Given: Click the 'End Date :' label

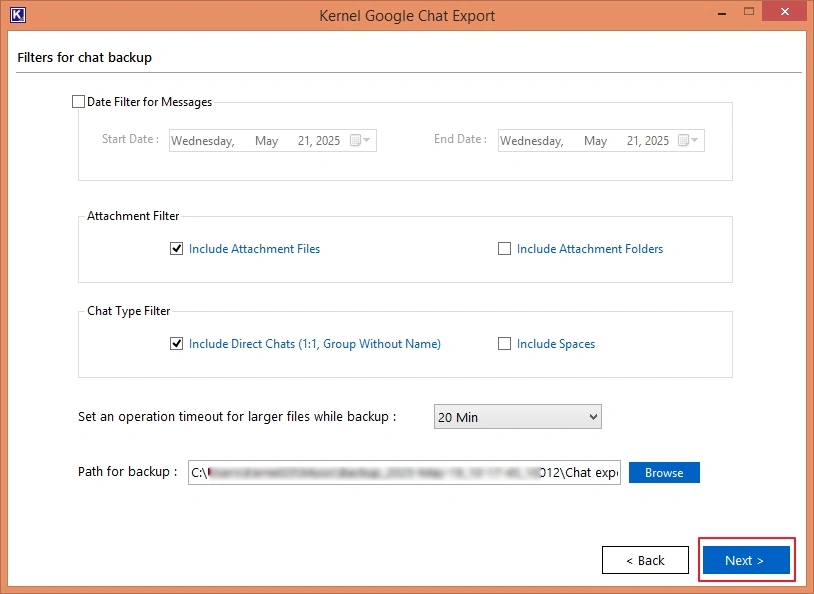Looking at the screenshot, I should pos(460,139).
